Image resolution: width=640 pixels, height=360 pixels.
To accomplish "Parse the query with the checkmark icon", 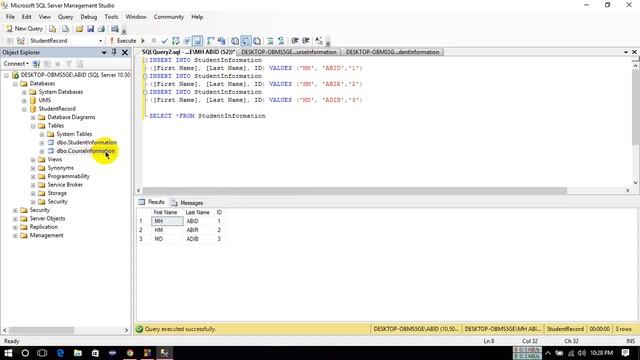I will tap(164, 41).
